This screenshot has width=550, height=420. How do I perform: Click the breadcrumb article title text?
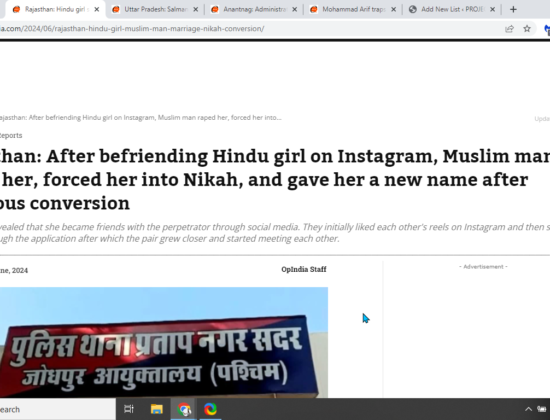coord(140,118)
